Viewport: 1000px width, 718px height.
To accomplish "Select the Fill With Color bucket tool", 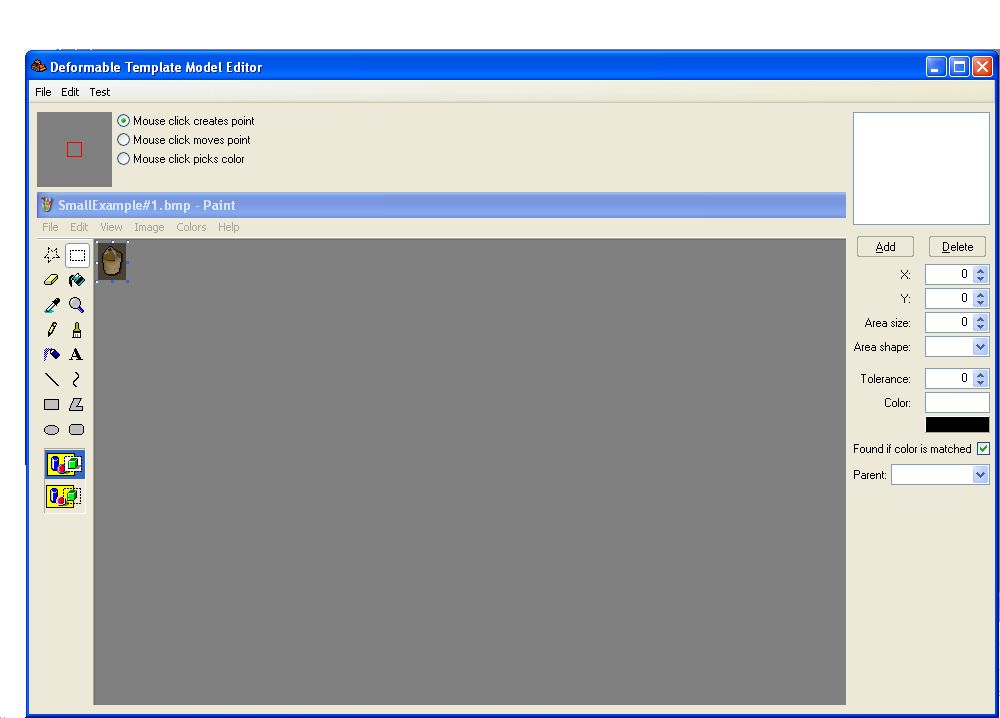I will pyautogui.click(x=76, y=280).
